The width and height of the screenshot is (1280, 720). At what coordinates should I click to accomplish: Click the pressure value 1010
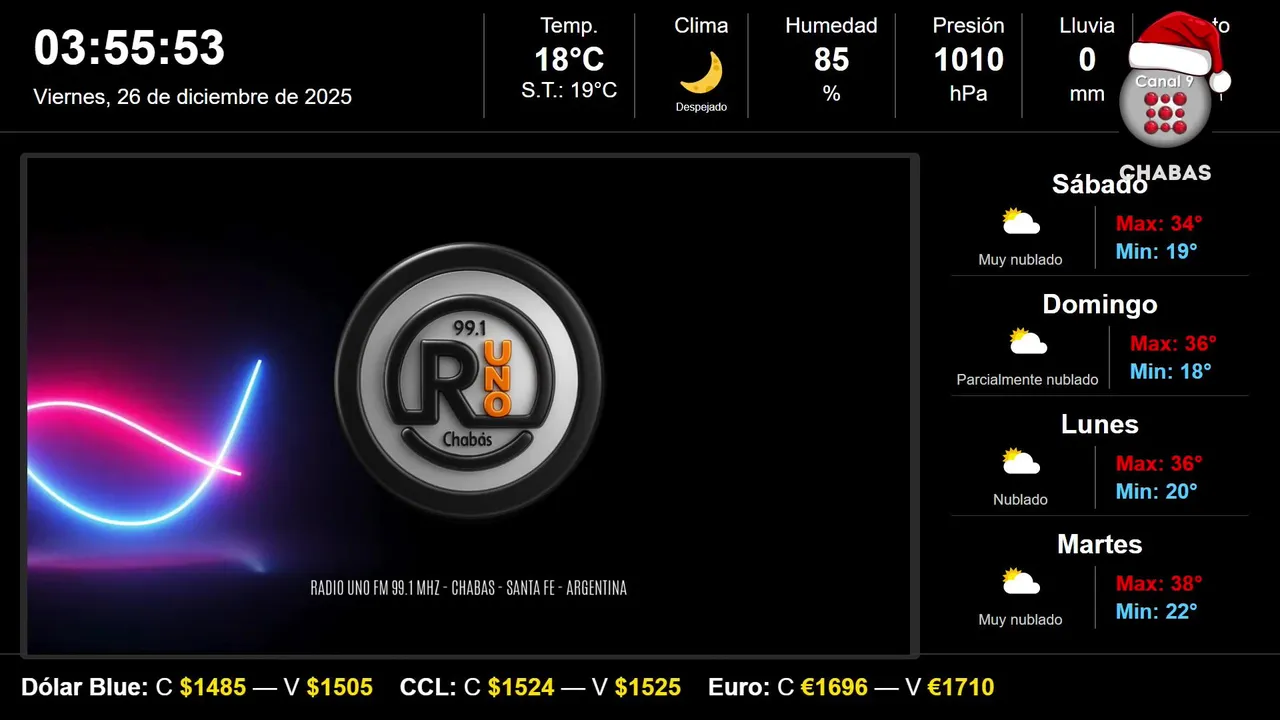968,60
